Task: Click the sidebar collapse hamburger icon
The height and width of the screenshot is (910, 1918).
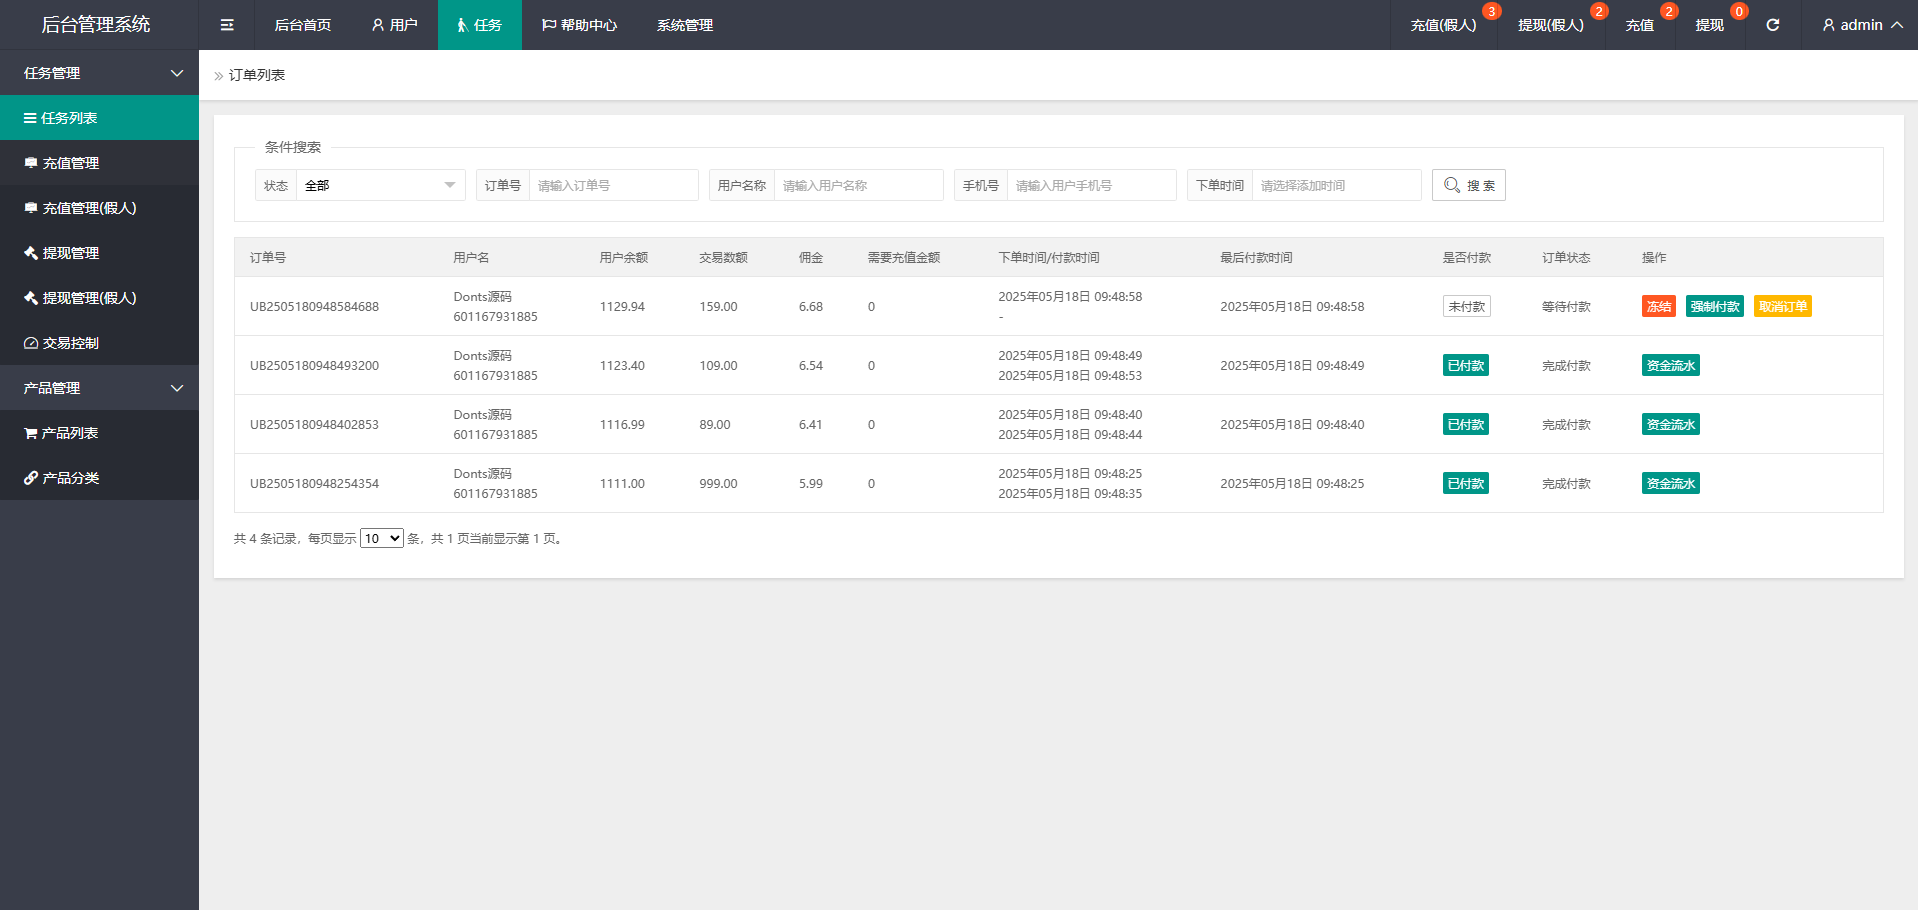Action: (227, 25)
